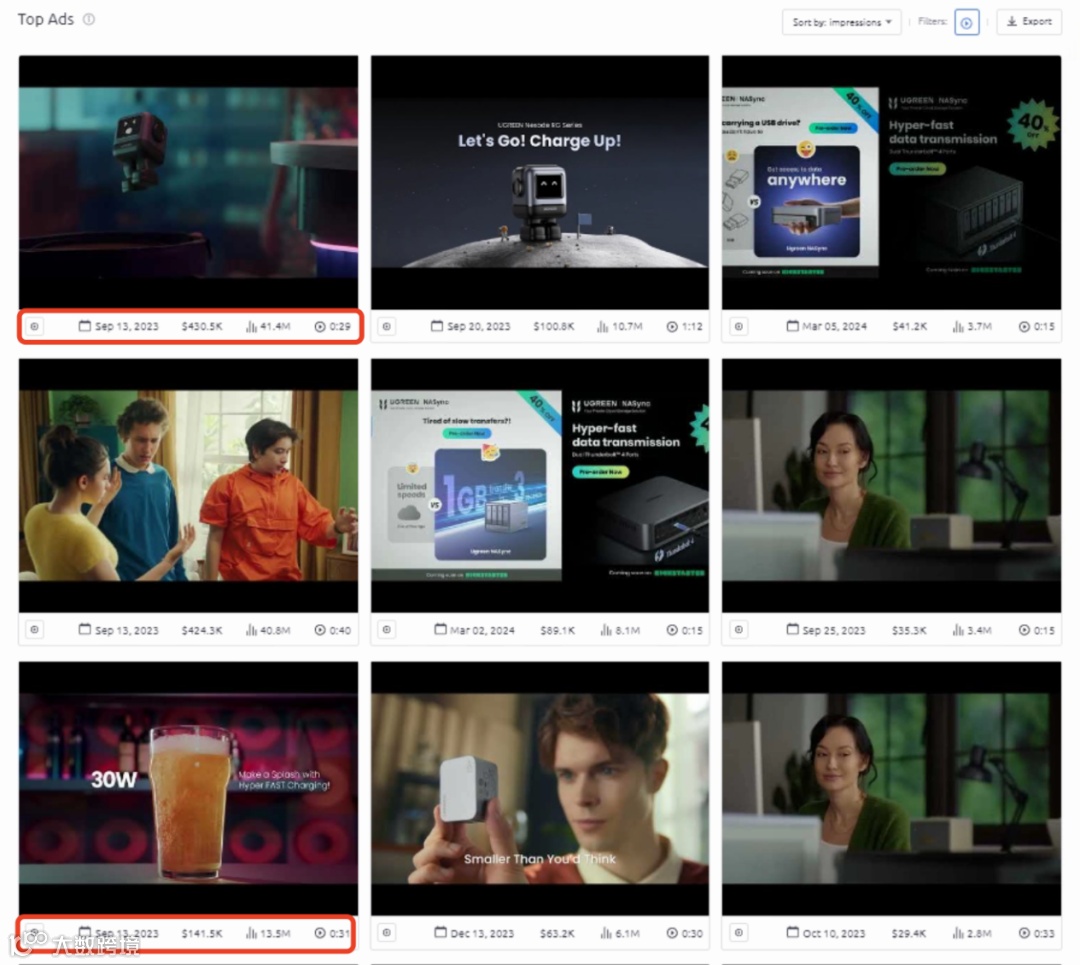The height and width of the screenshot is (965, 1080).
Task: Click the 0:15 duration on the $89.1K ad
Action: [692, 630]
